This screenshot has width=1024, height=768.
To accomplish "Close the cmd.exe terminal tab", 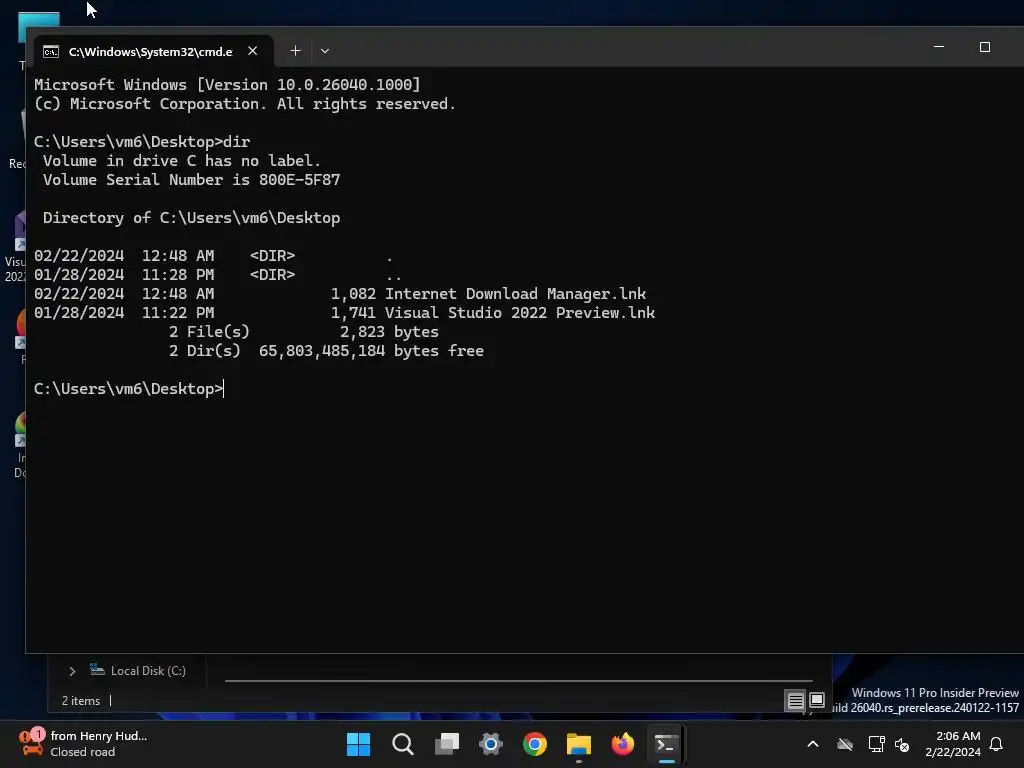I will pos(253,51).
